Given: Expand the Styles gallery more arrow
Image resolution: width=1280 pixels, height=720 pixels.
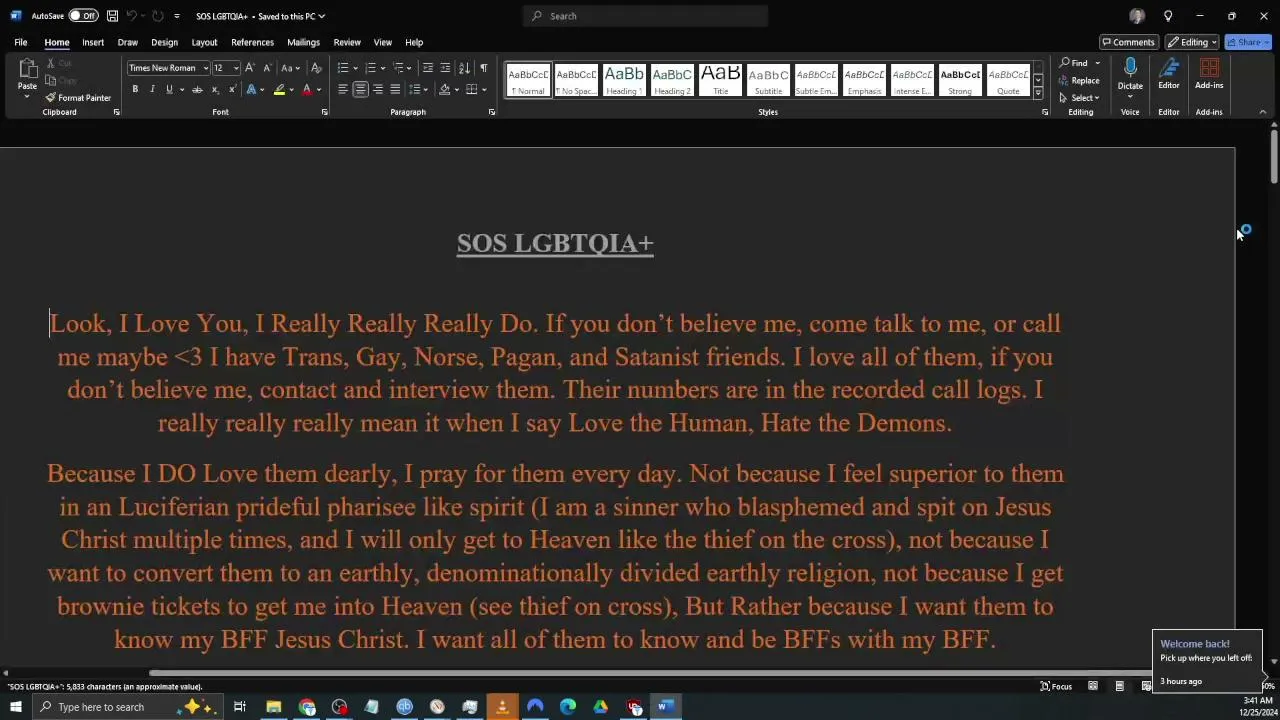Looking at the screenshot, I should tap(1037, 93).
